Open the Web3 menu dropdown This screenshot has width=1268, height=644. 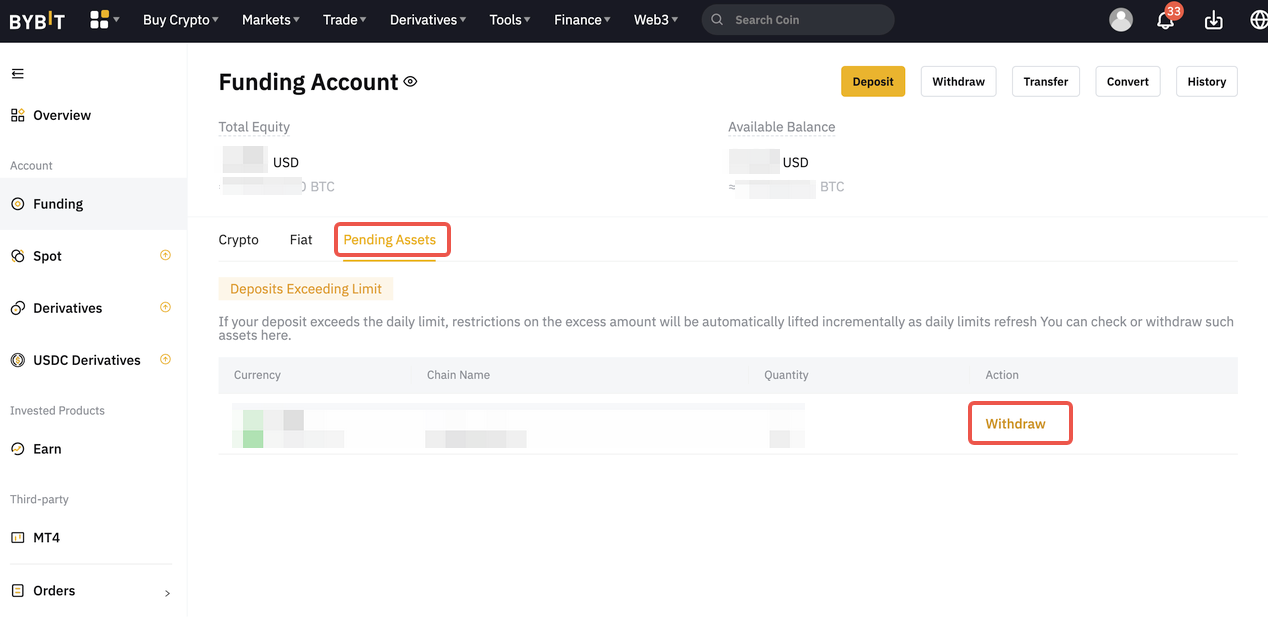[655, 20]
